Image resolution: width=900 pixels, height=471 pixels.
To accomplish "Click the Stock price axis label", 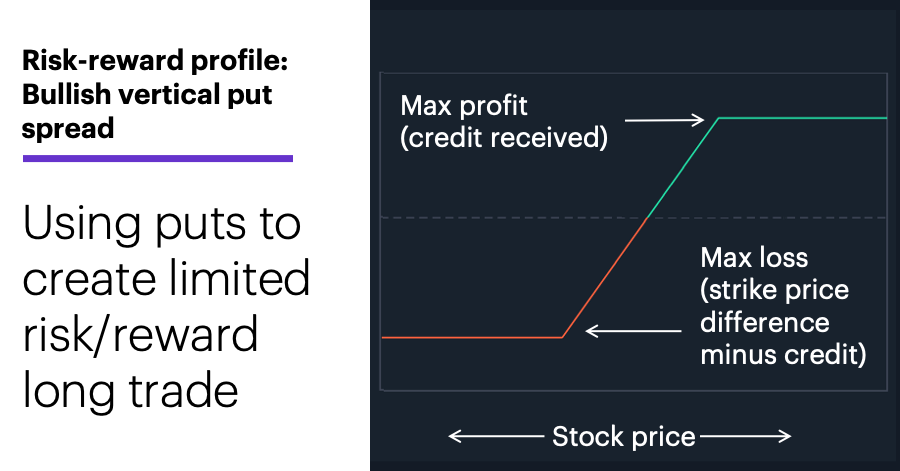I will (x=623, y=437).
